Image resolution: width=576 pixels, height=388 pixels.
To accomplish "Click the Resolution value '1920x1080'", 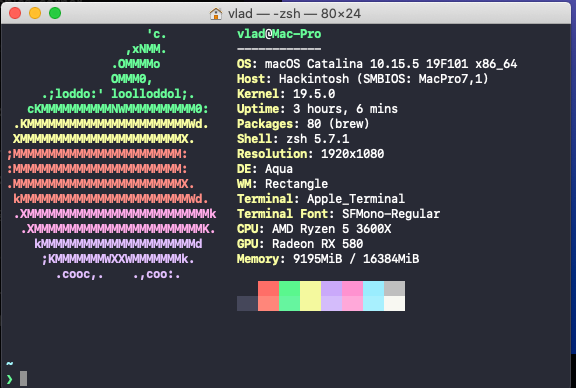I will pos(353,154).
